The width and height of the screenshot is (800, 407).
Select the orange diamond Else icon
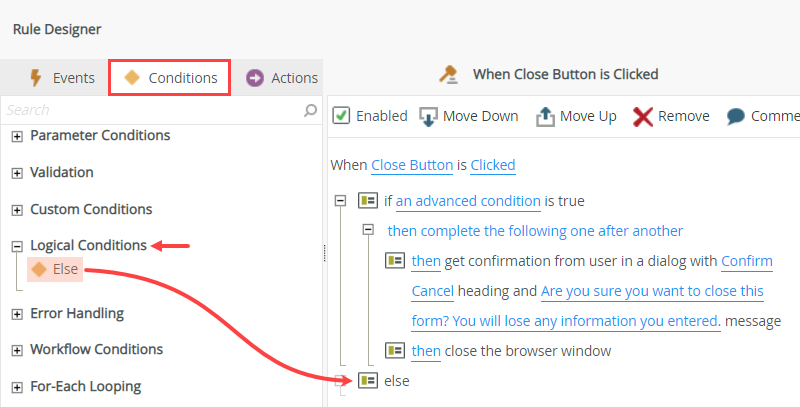click(x=39, y=269)
